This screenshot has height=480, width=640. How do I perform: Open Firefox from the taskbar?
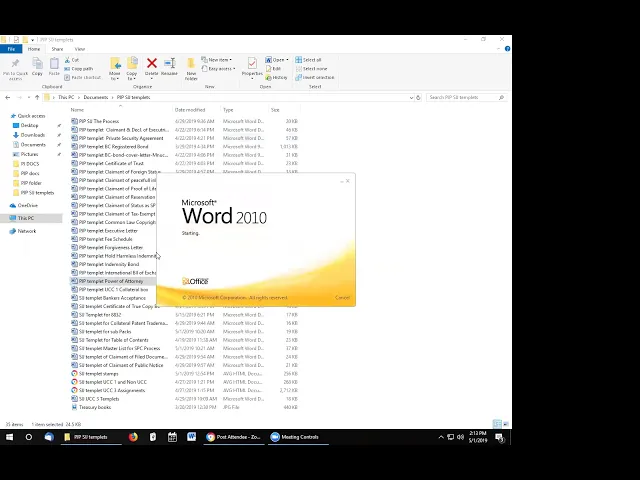(x=133, y=437)
